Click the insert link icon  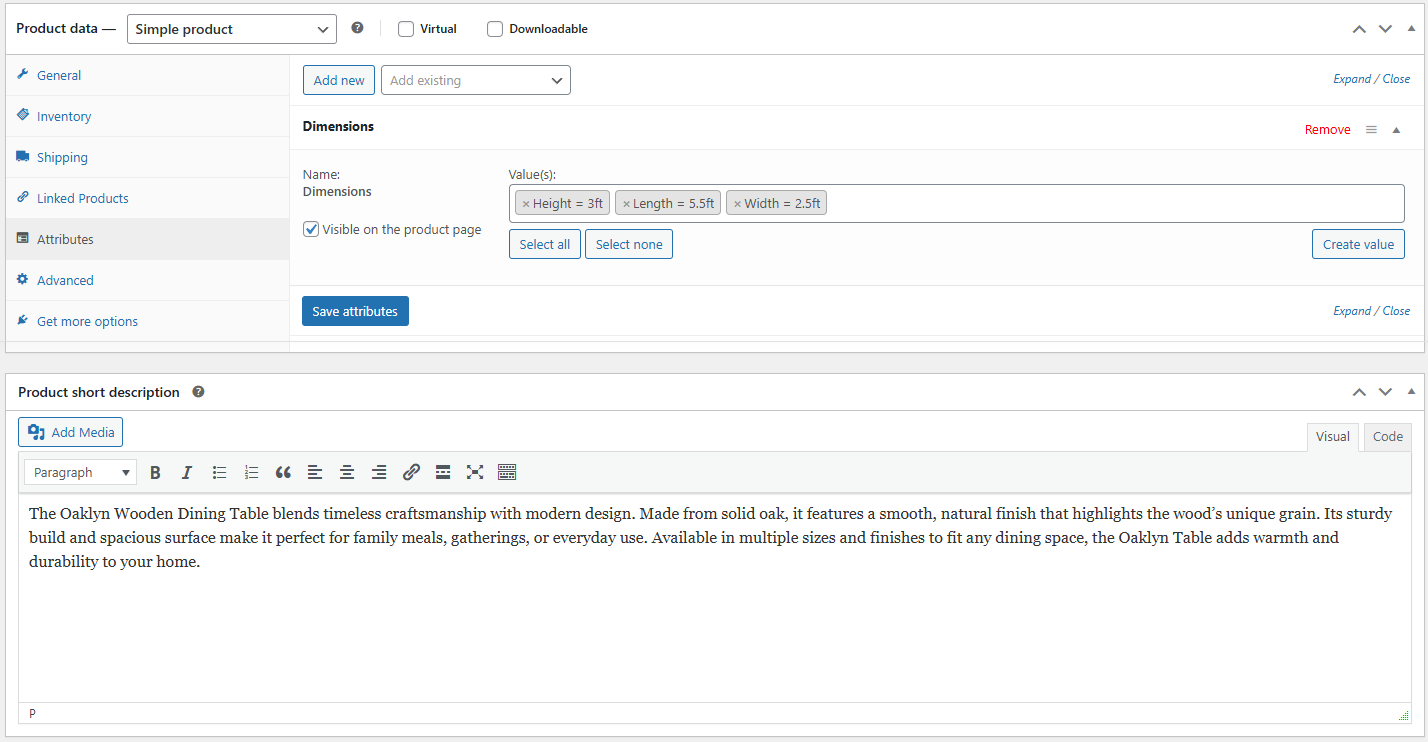coord(411,473)
